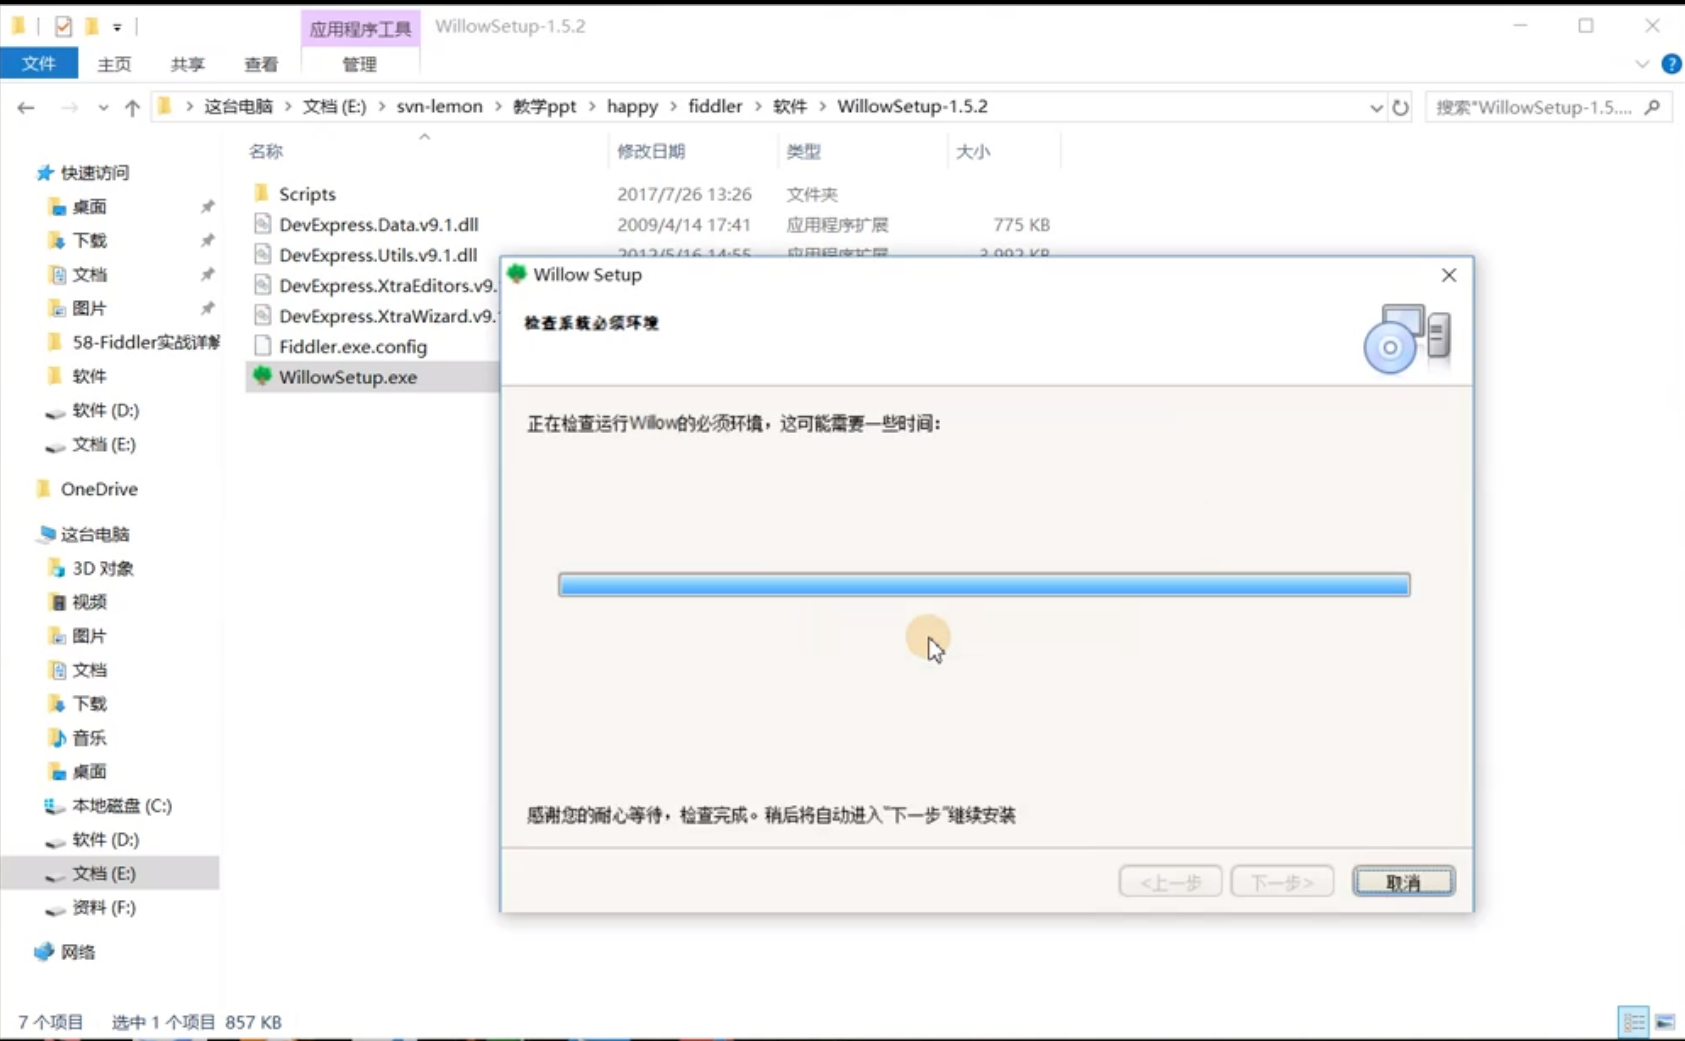Expand the ribbon with chevron

pos(1642,64)
